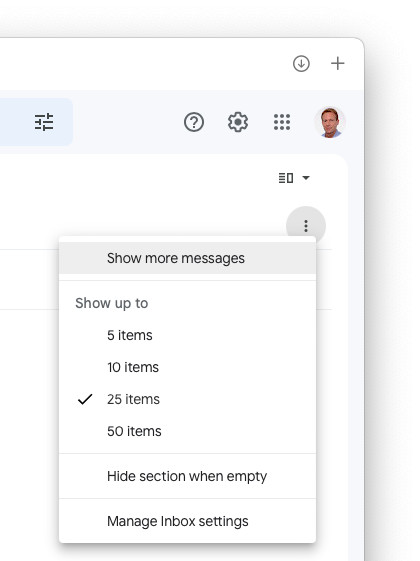This screenshot has height=561, width=420.
Task: Select 5 items option
Action: (187, 335)
